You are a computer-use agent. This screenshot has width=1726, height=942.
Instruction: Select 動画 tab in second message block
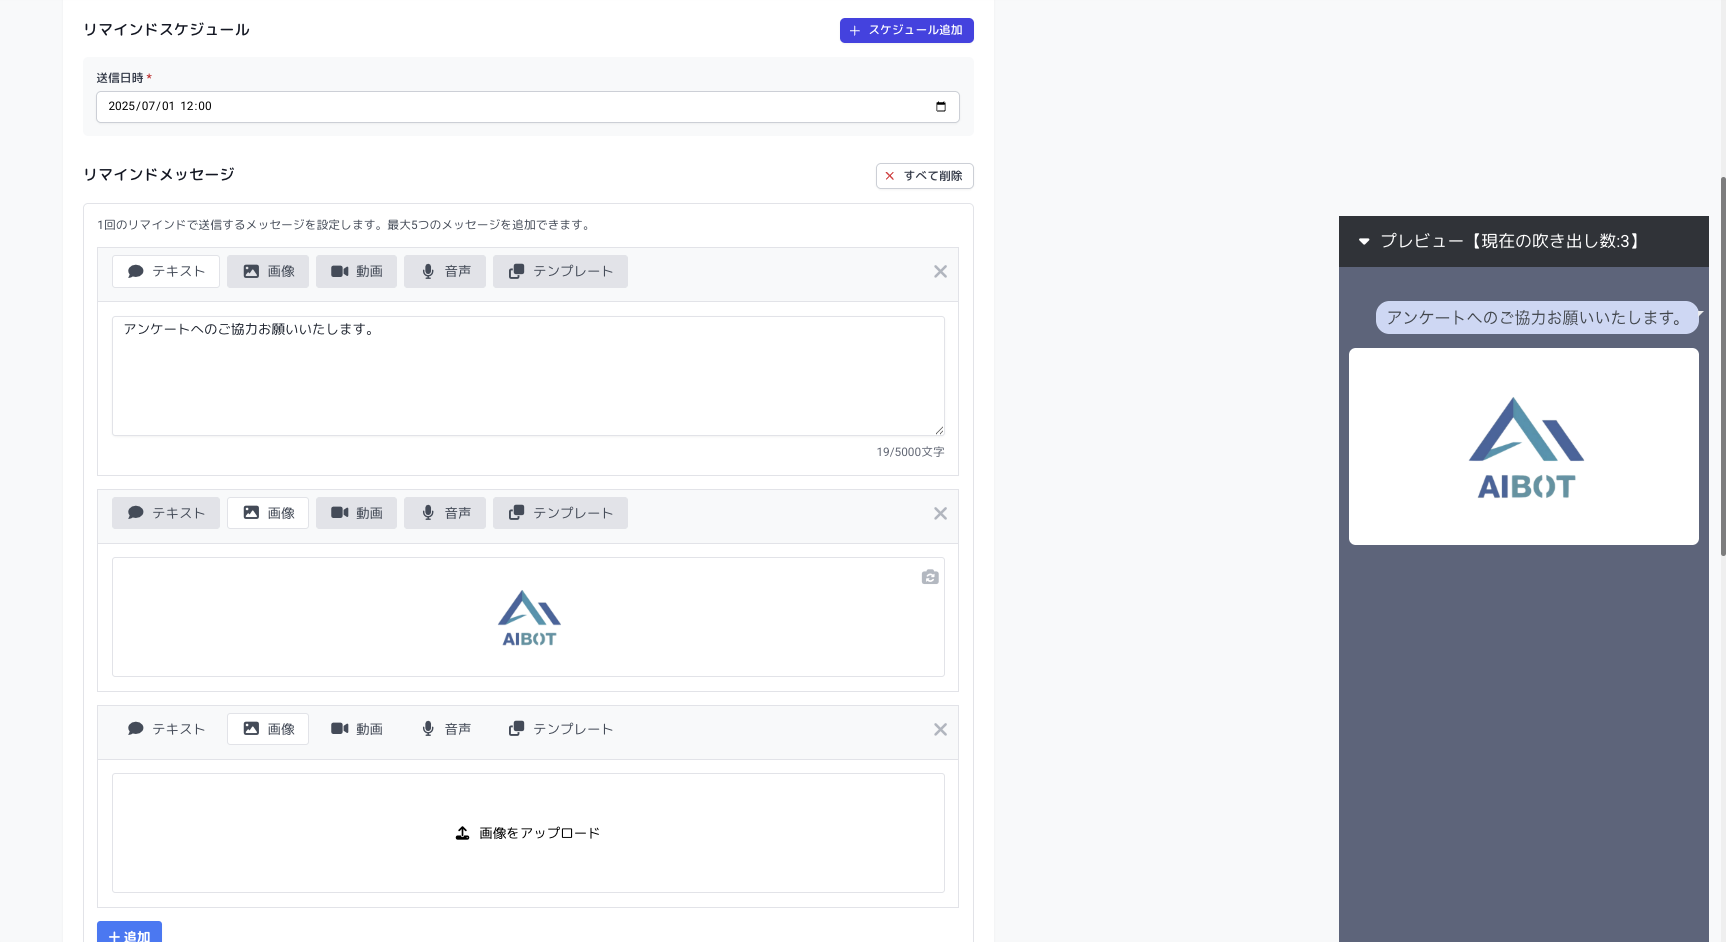tap(356, 513)
